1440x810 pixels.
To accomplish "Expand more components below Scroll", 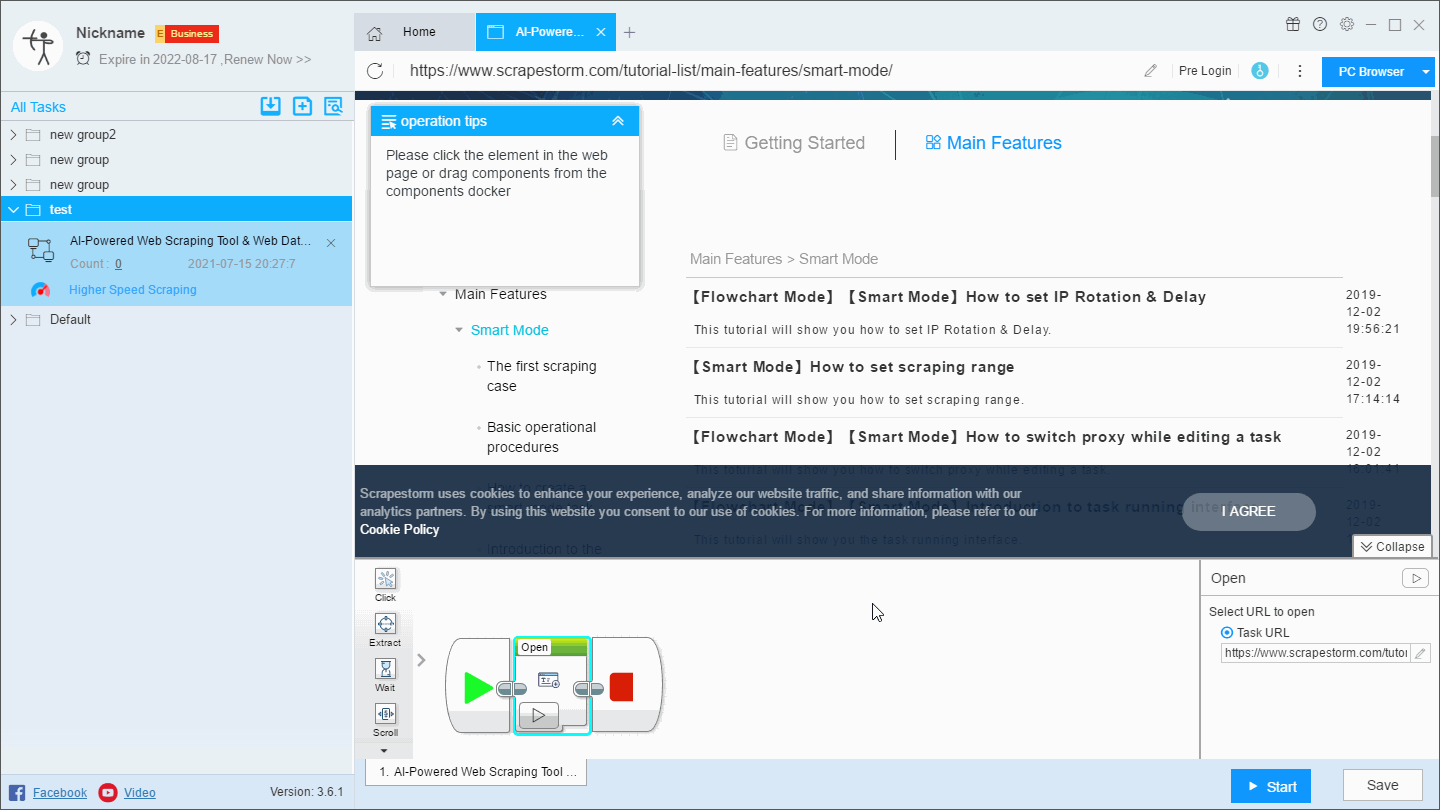I will click(x=385, y=751).
